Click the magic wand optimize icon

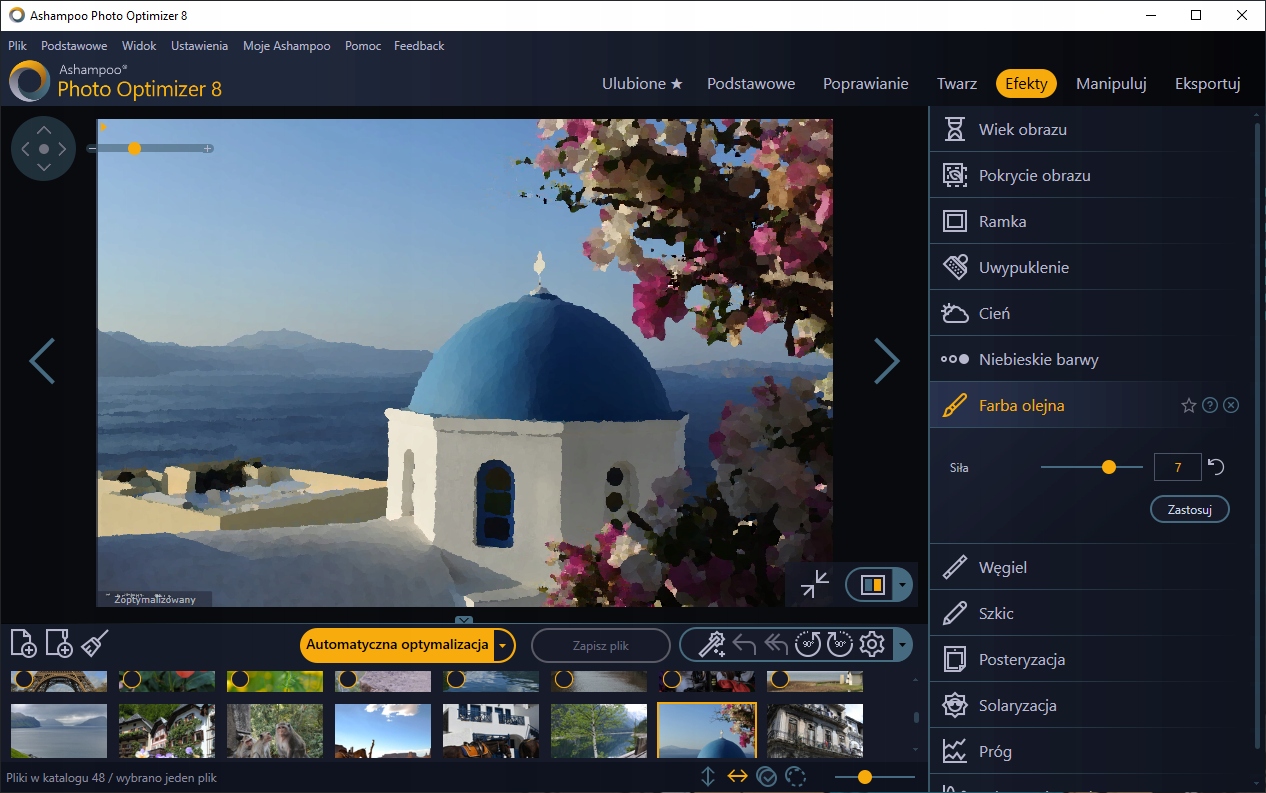click(x=711, y=644)
